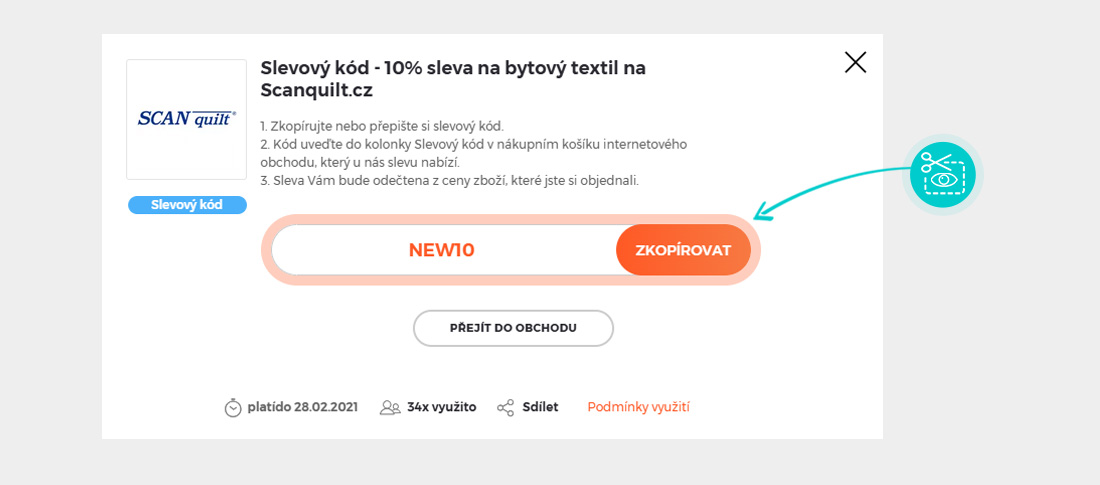This screenshot has height=485, width=1100.
Task: Click the stopwatch validity icon
Action: click(233, 407)
